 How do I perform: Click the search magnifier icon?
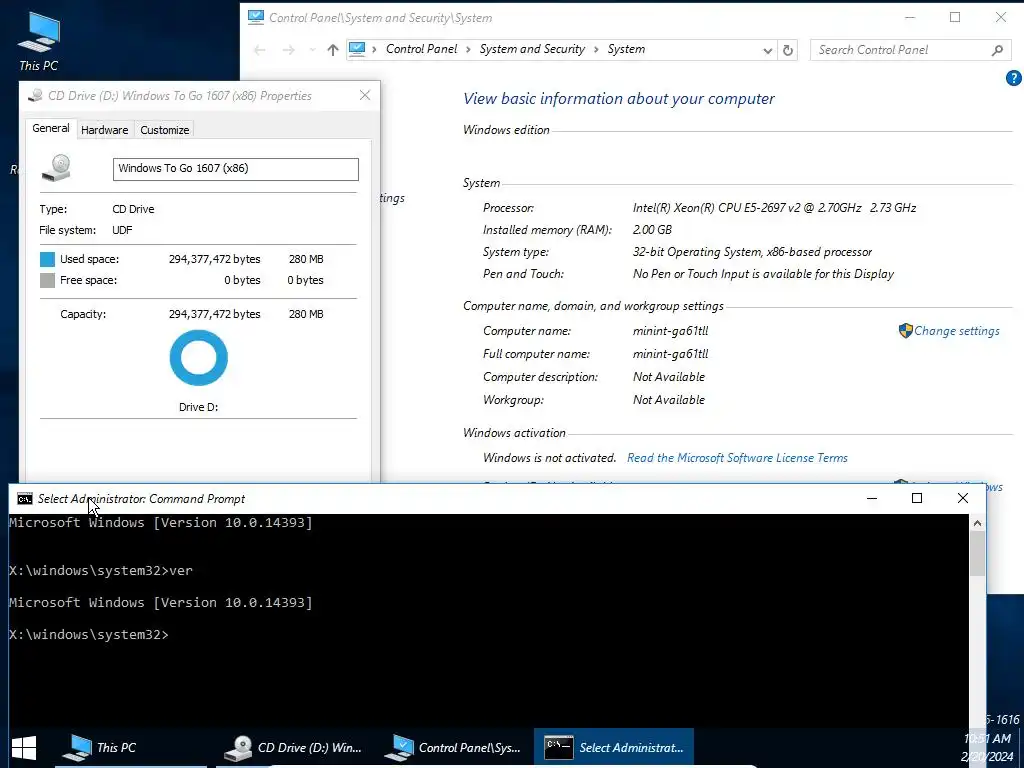click(997, 50)
